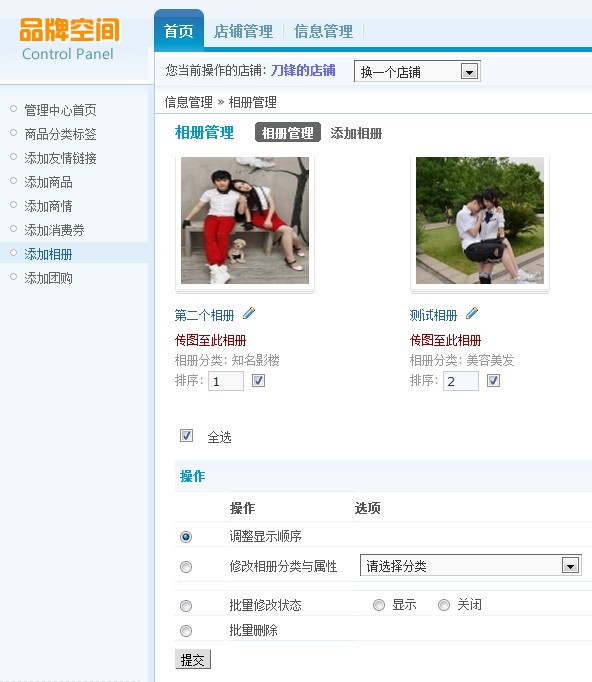
Task: Click the pencil edit icon beside 测试相册
Action: pos(472,313)
